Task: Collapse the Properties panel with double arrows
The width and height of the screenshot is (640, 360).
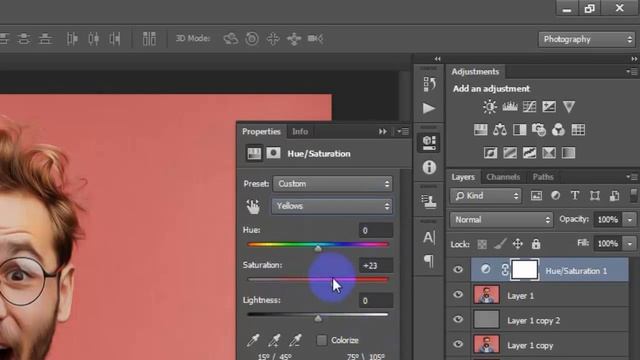Action: [382, 131]
